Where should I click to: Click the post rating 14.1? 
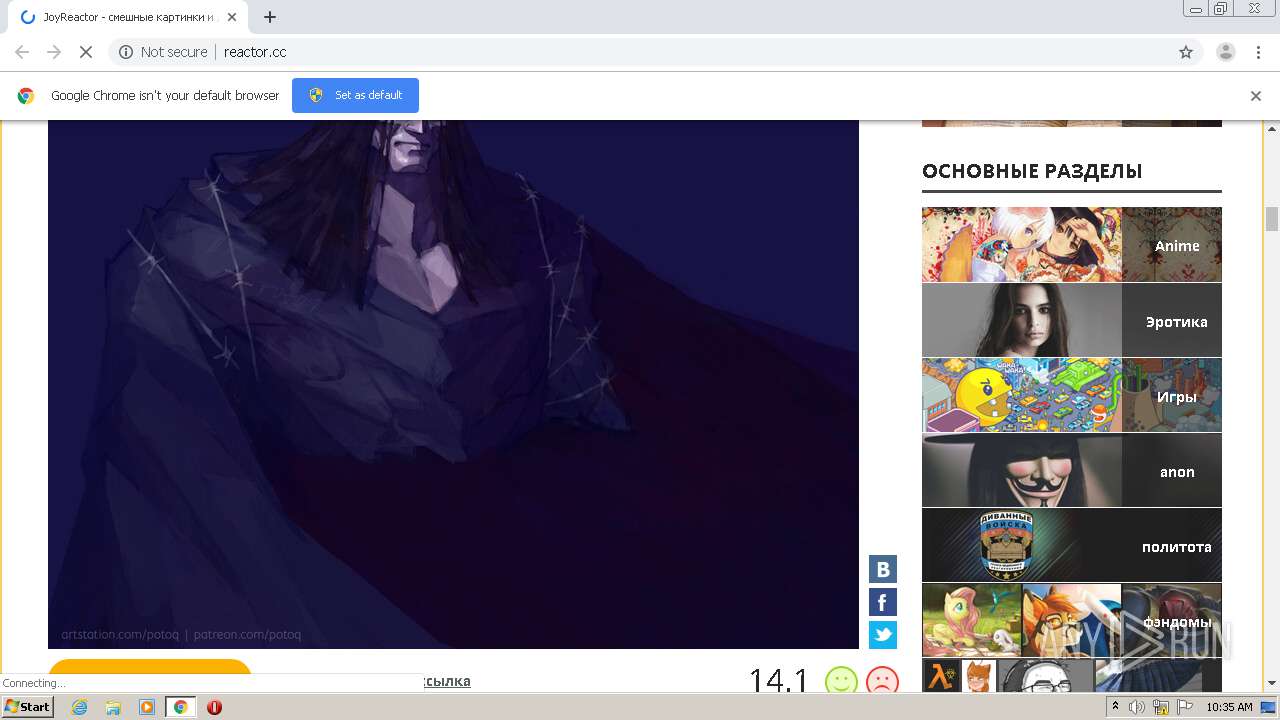[779, 681]
